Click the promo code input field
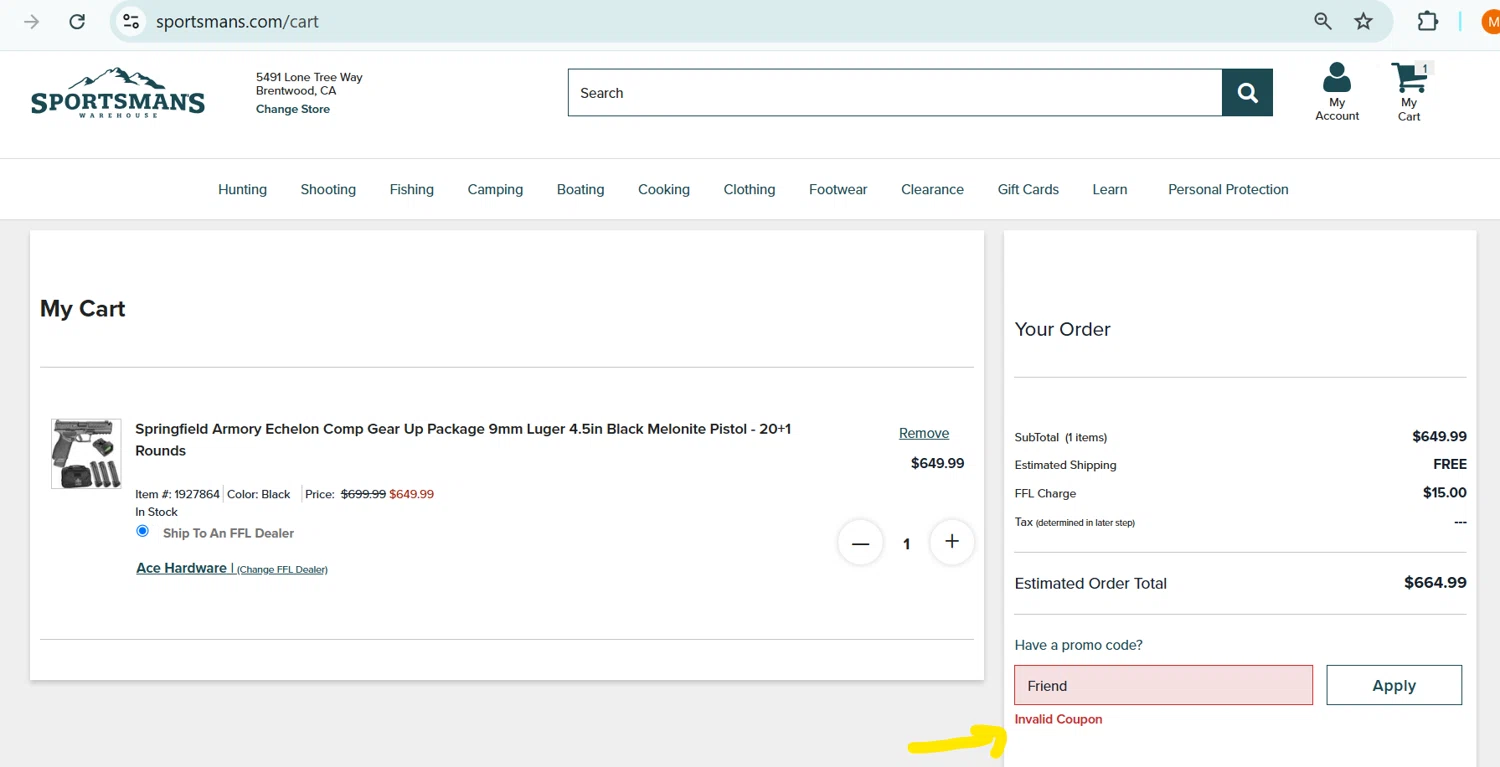Screen dimensions: 1500x767 (1163, 685)
